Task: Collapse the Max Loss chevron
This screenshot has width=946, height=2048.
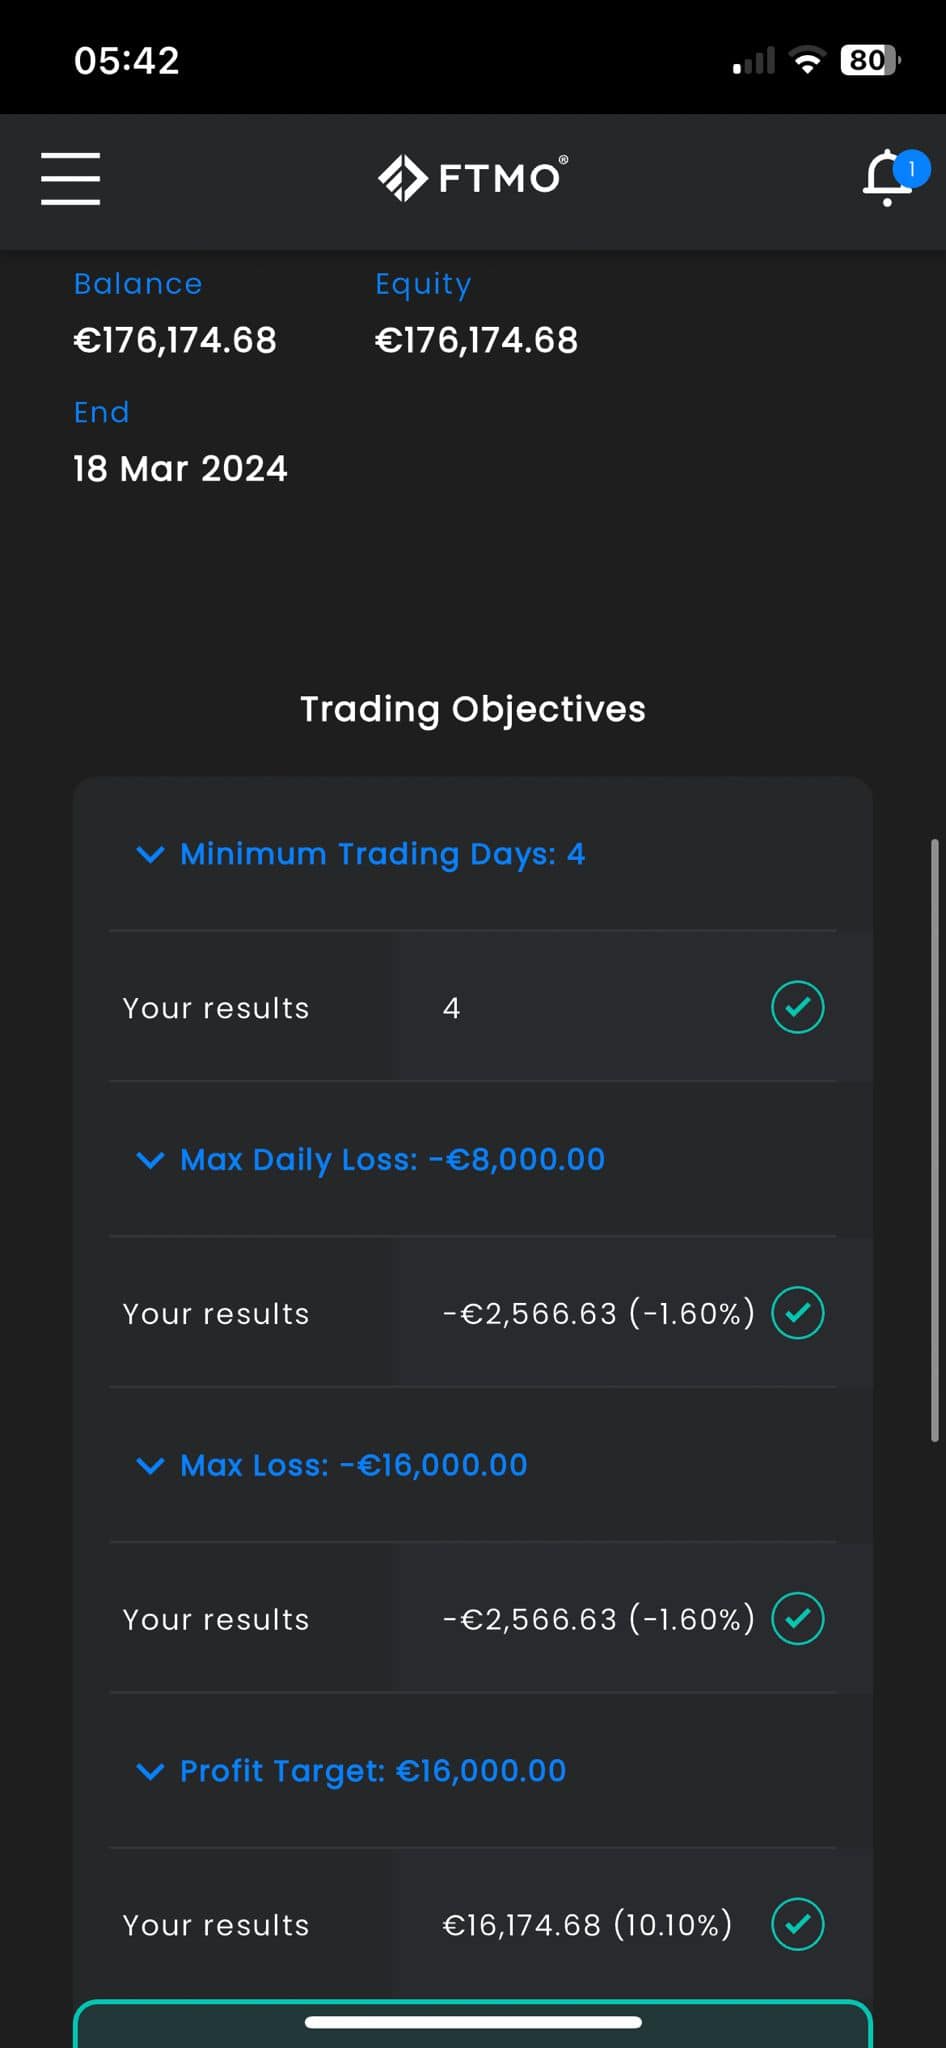Action: (x=150, y=1466)
